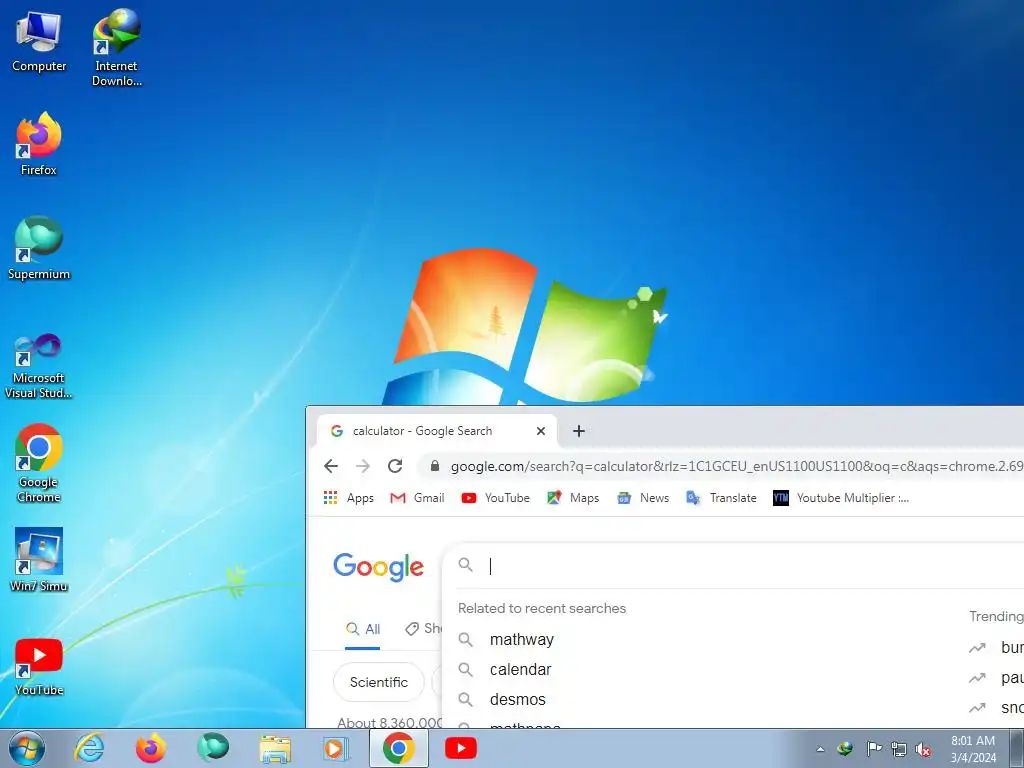Select the All search results tab

[x=363, y=629]
